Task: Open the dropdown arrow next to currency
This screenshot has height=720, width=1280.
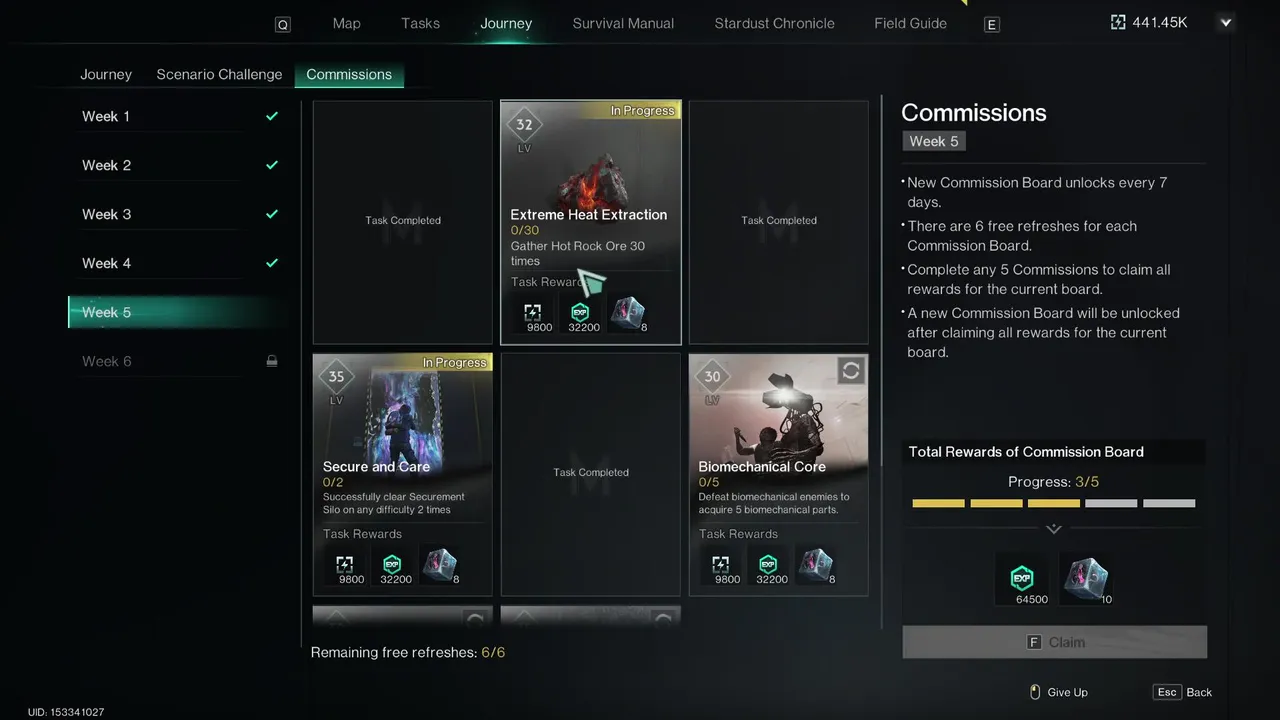Action: 1226,22
